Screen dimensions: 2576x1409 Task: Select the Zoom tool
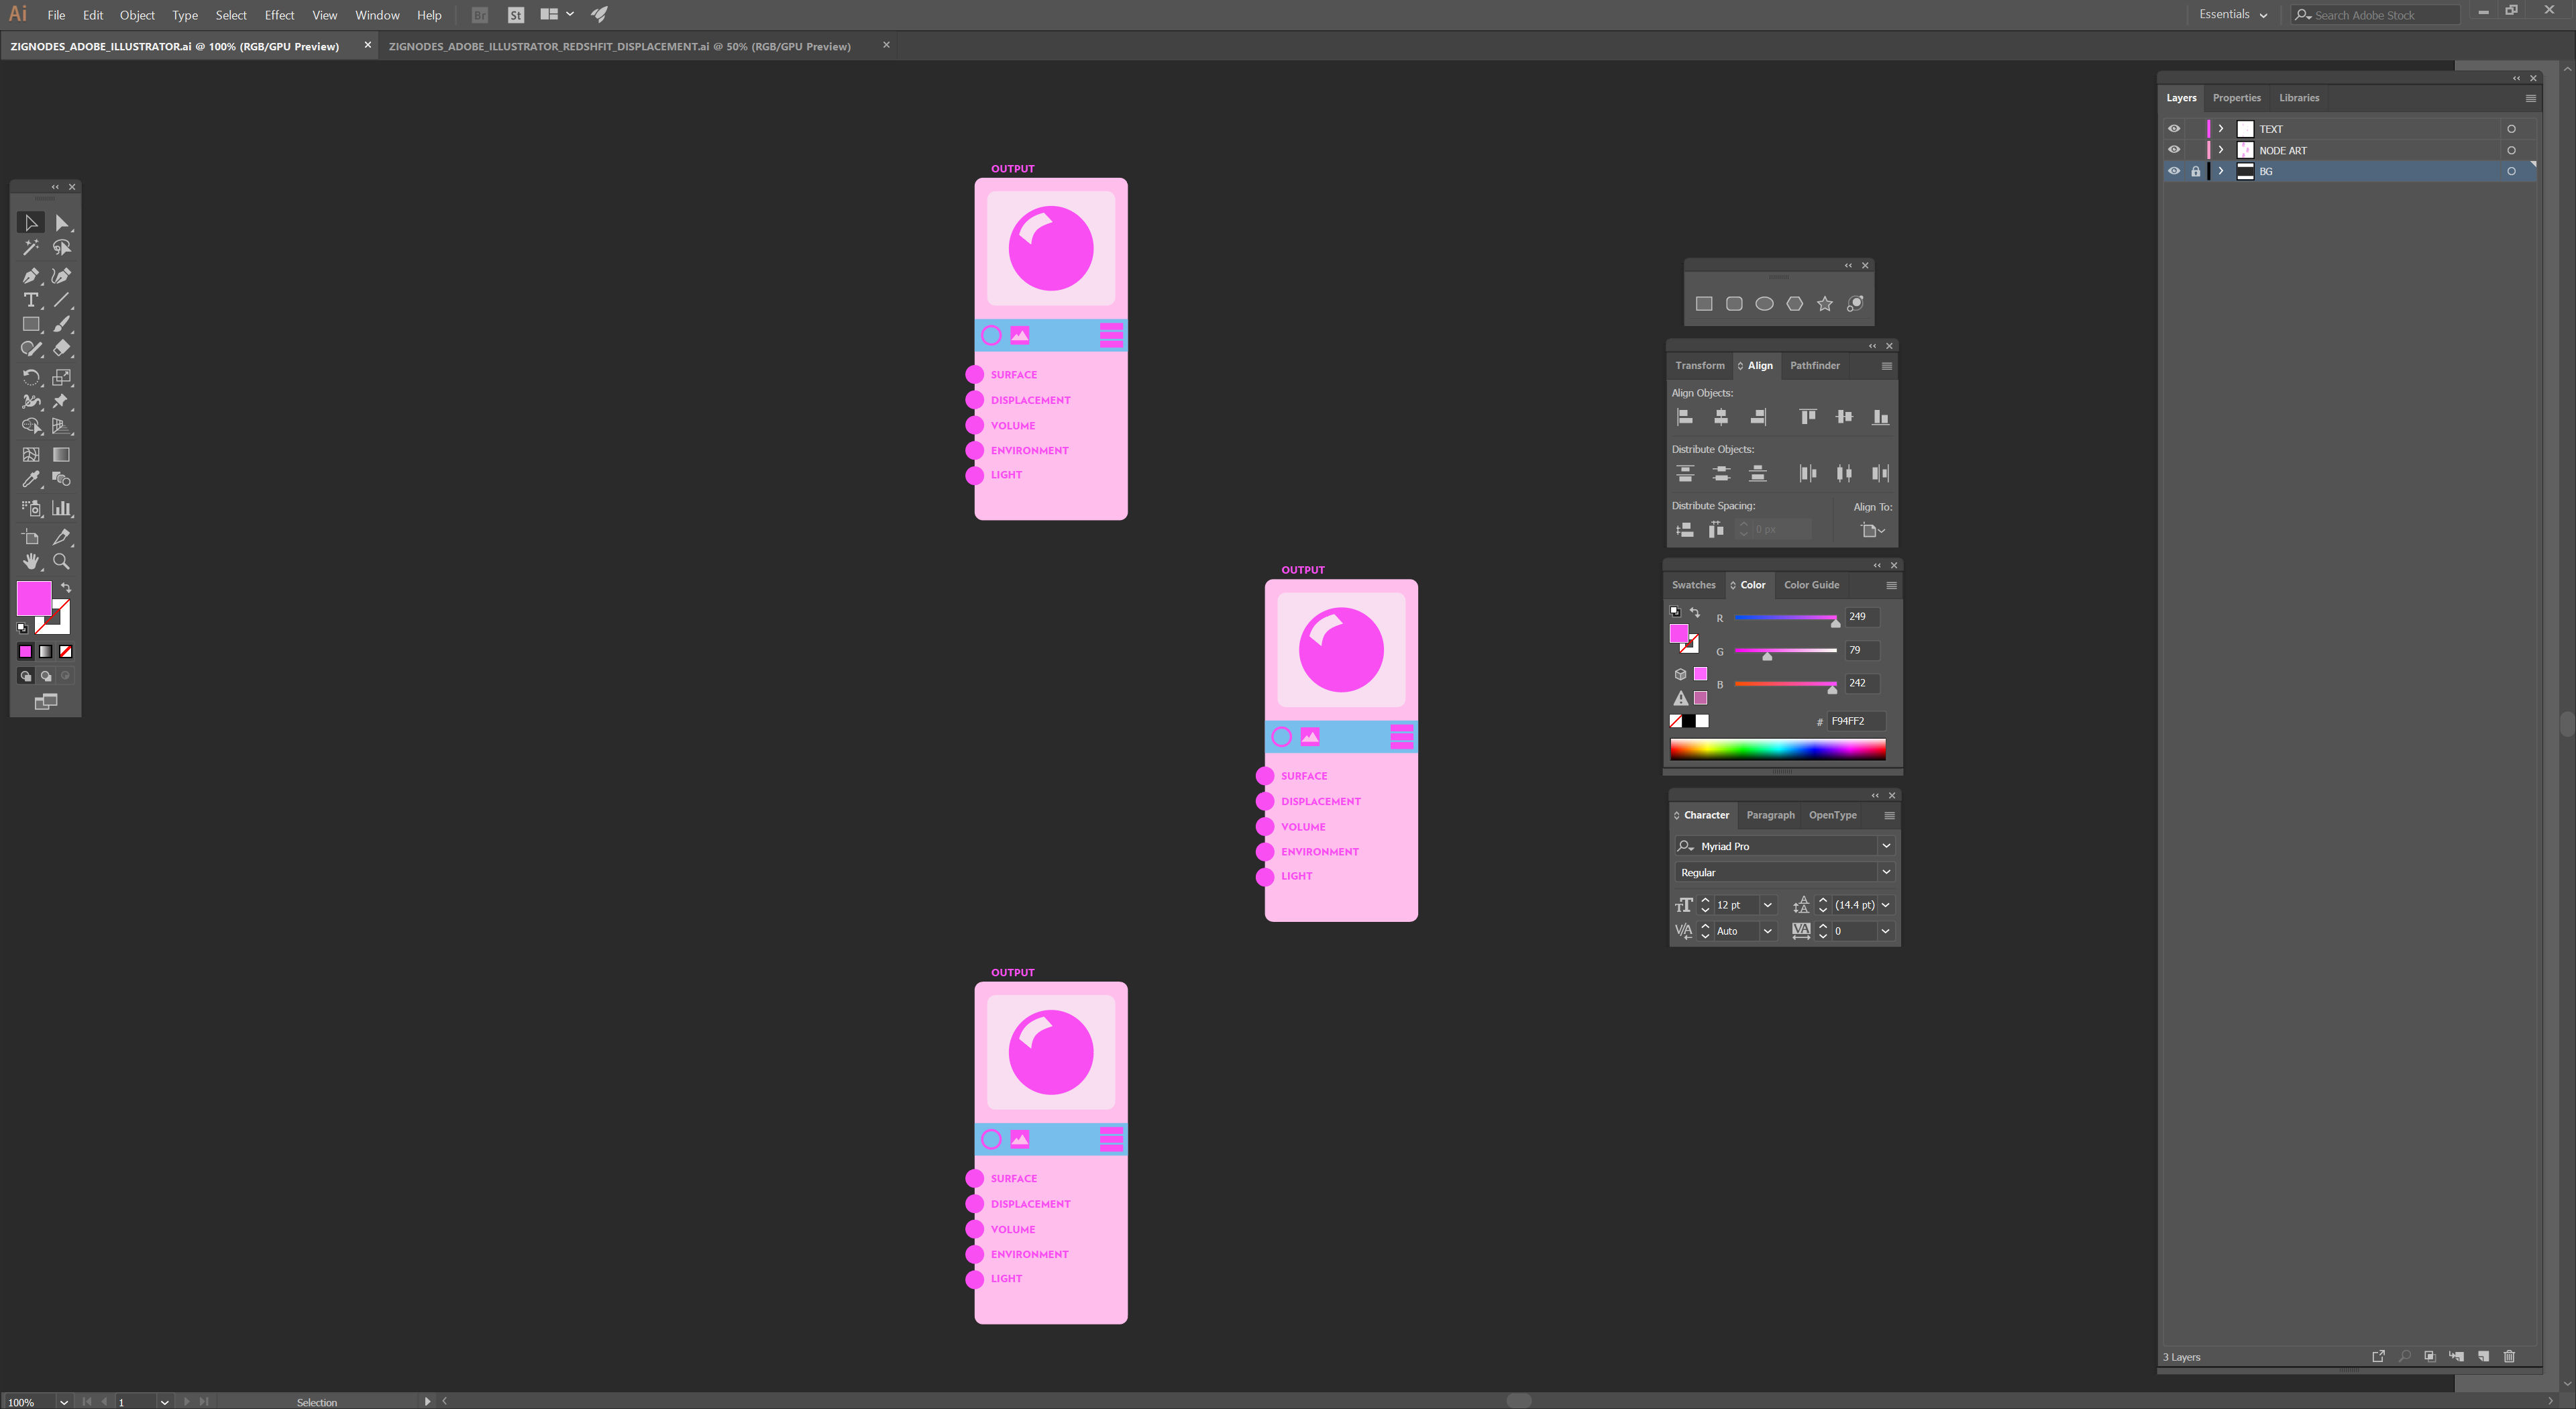point(61,561)
